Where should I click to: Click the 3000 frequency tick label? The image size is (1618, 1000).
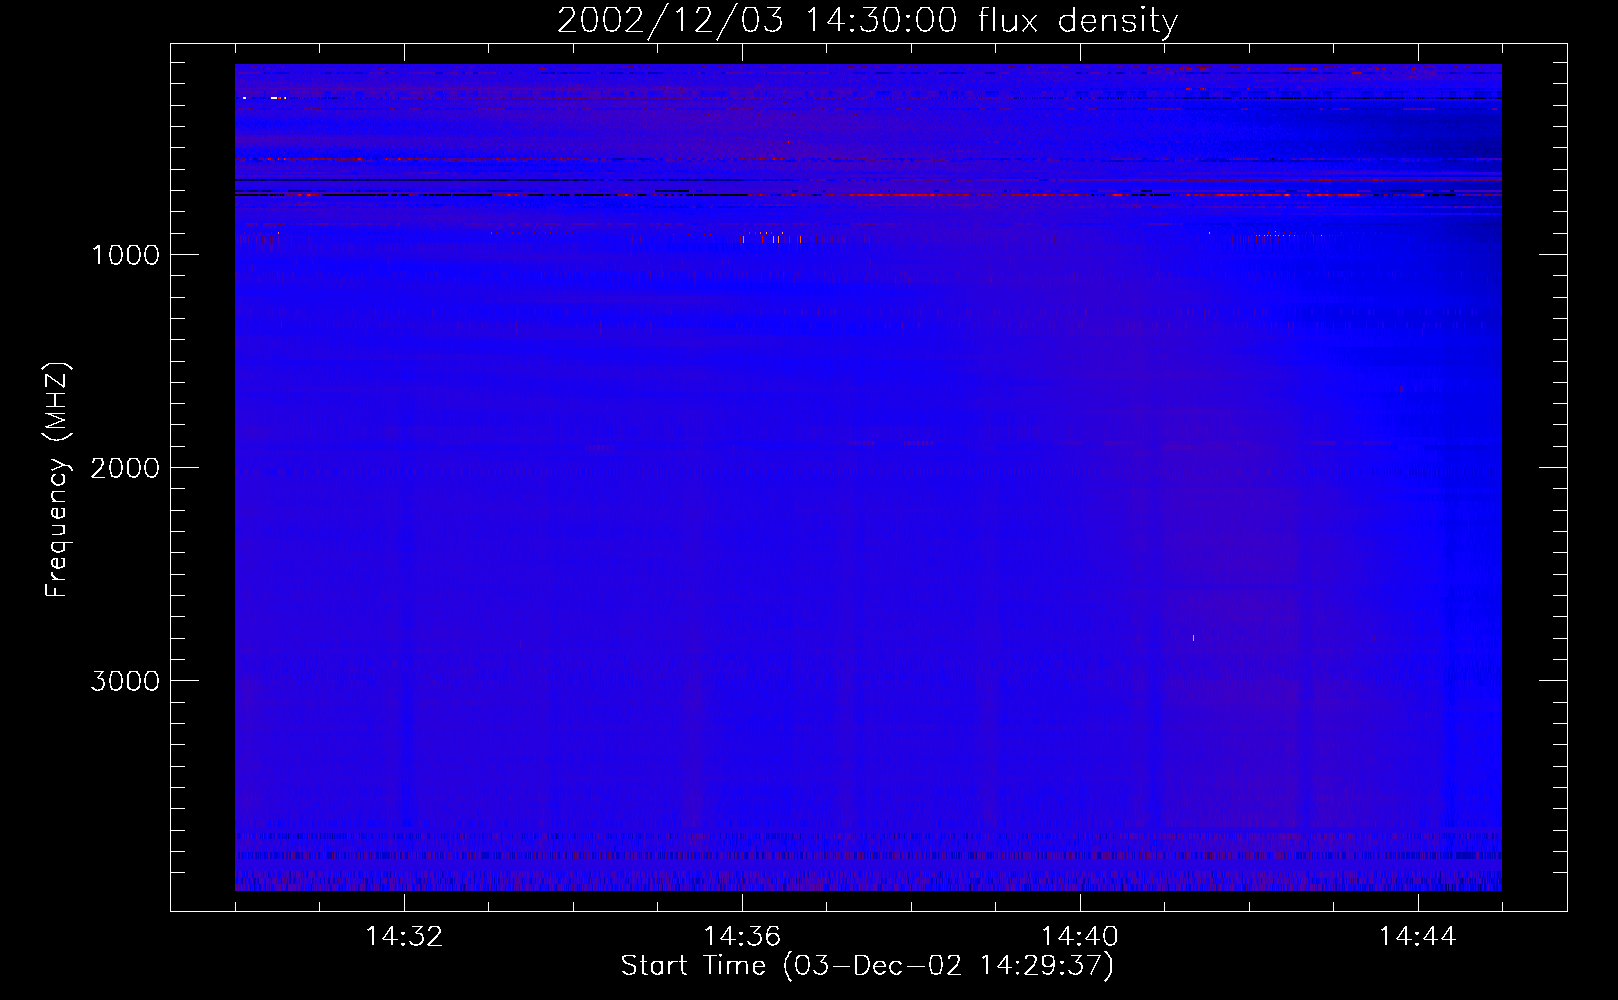pyautogui.click(x=126, y=681)
